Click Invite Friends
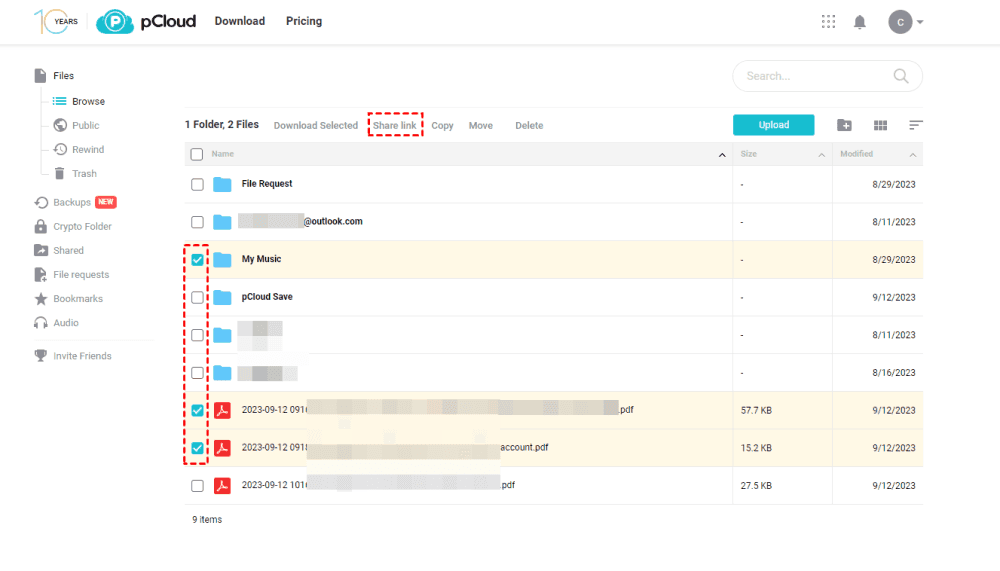Screen dimensions: 1000x571 pyautogui.click(x=73, y=356)
